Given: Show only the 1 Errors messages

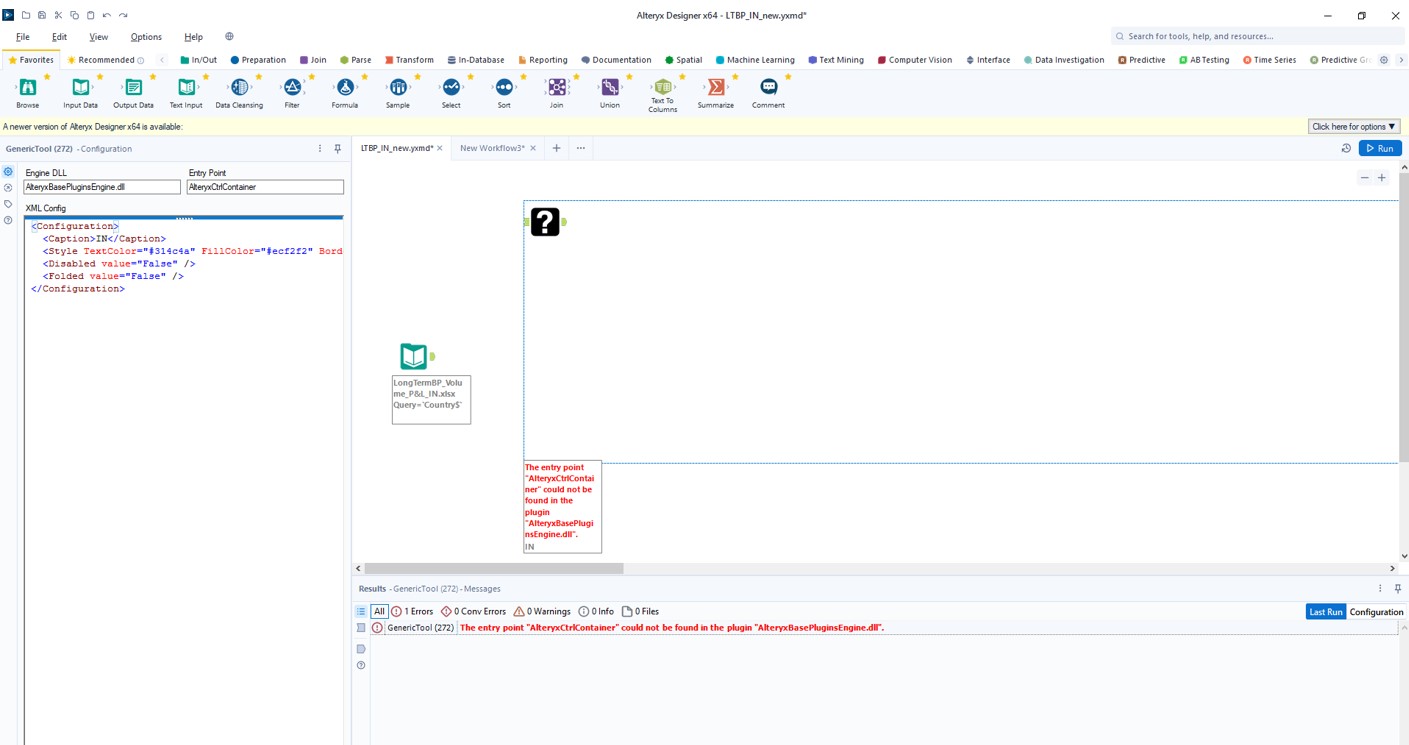Looking at the screenshot, I should click(x=413, y=611).
